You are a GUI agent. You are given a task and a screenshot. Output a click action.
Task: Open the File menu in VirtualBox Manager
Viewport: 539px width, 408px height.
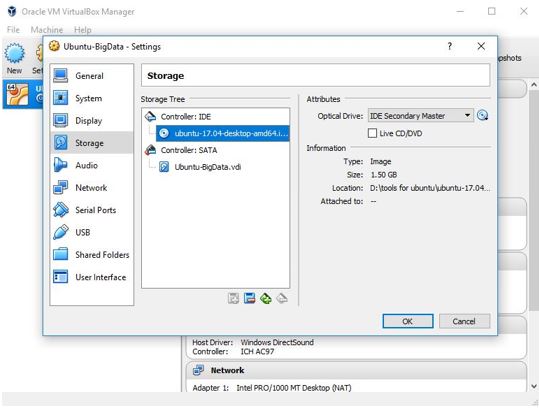13,30
